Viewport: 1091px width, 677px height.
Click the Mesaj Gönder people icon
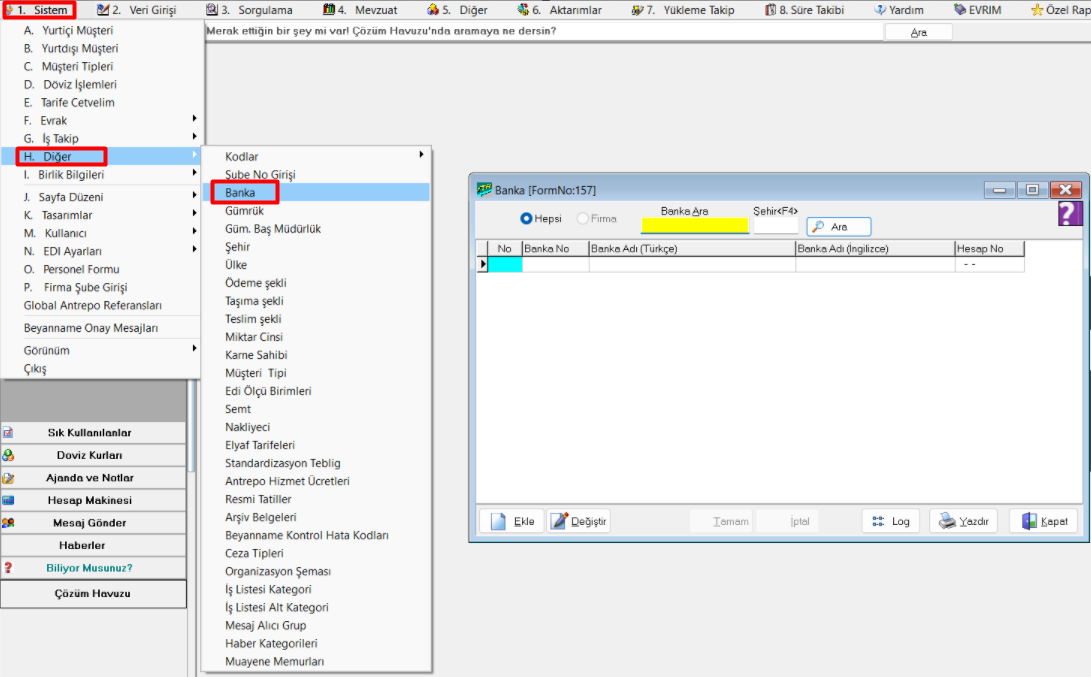[8, 523]
